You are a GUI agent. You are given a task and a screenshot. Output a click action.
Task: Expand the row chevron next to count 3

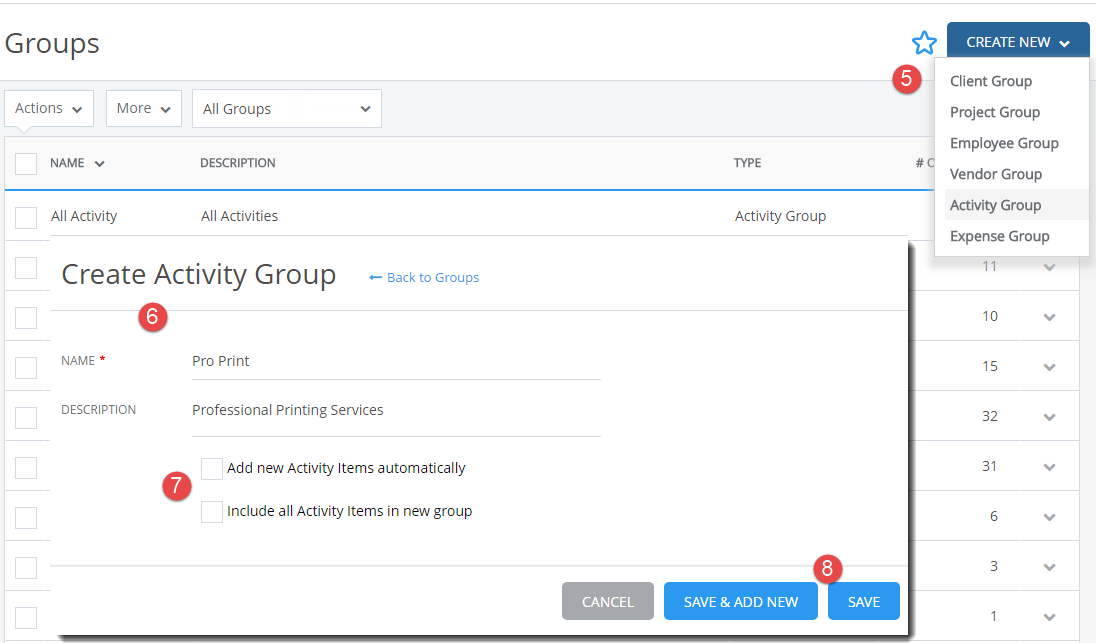click(x=1049, y=567)
